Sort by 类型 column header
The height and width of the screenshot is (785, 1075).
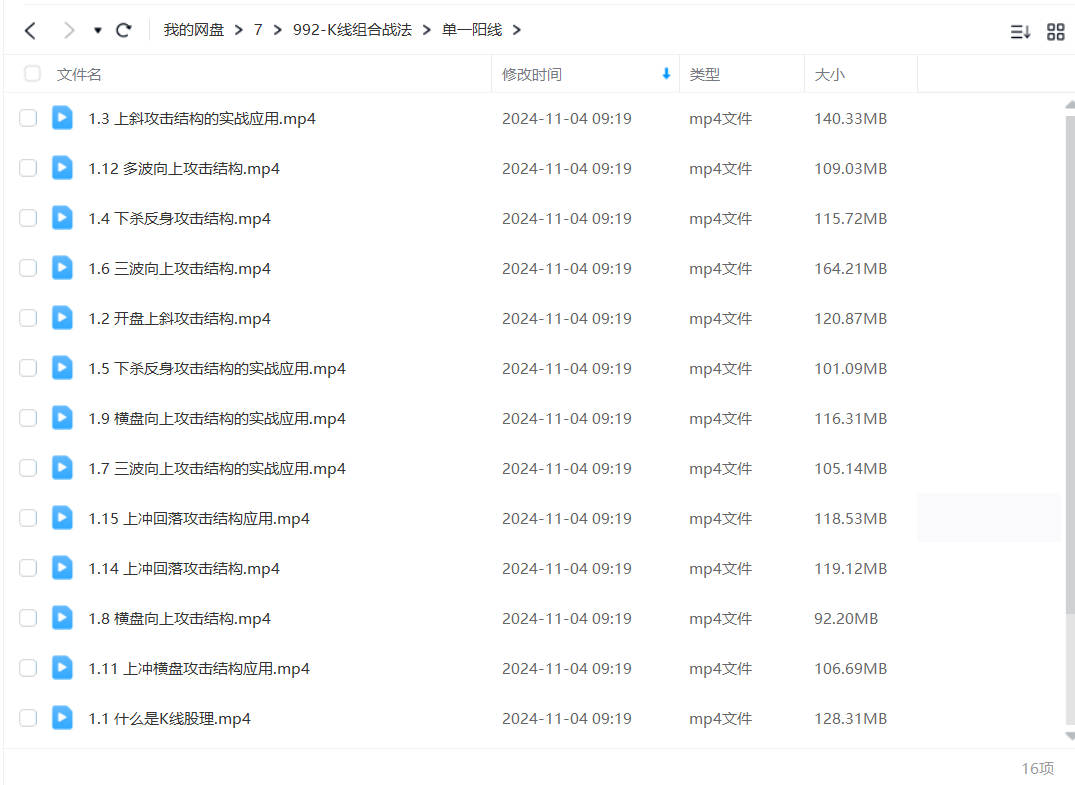tap(704, 74)
